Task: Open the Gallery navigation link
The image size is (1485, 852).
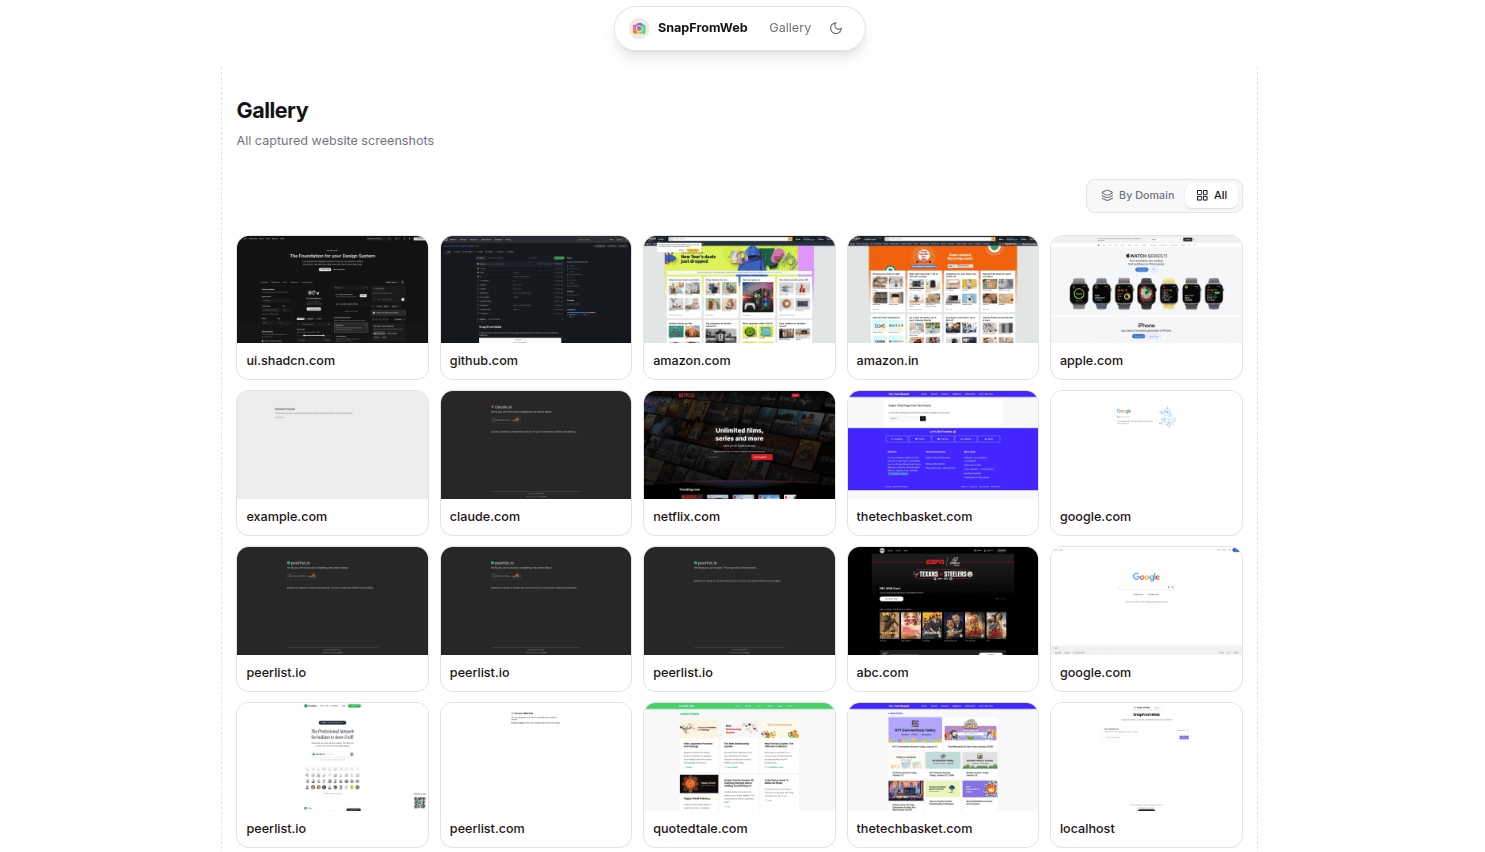Action: (x=789, y=28)
